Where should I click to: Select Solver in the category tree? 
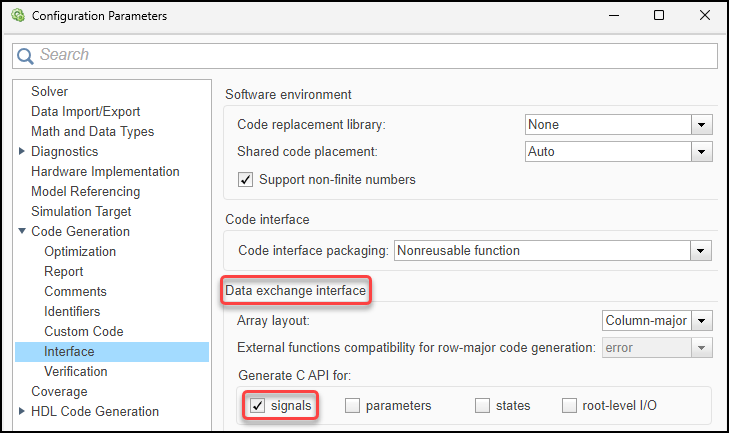coord(50,91)
